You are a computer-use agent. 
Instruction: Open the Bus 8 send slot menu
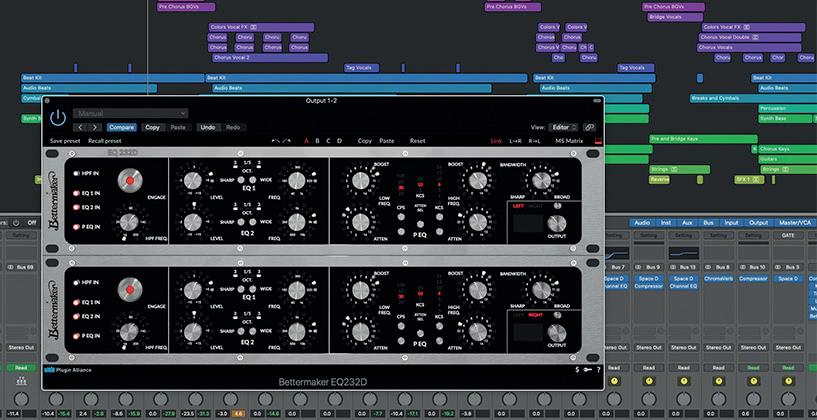click(718, 267)
